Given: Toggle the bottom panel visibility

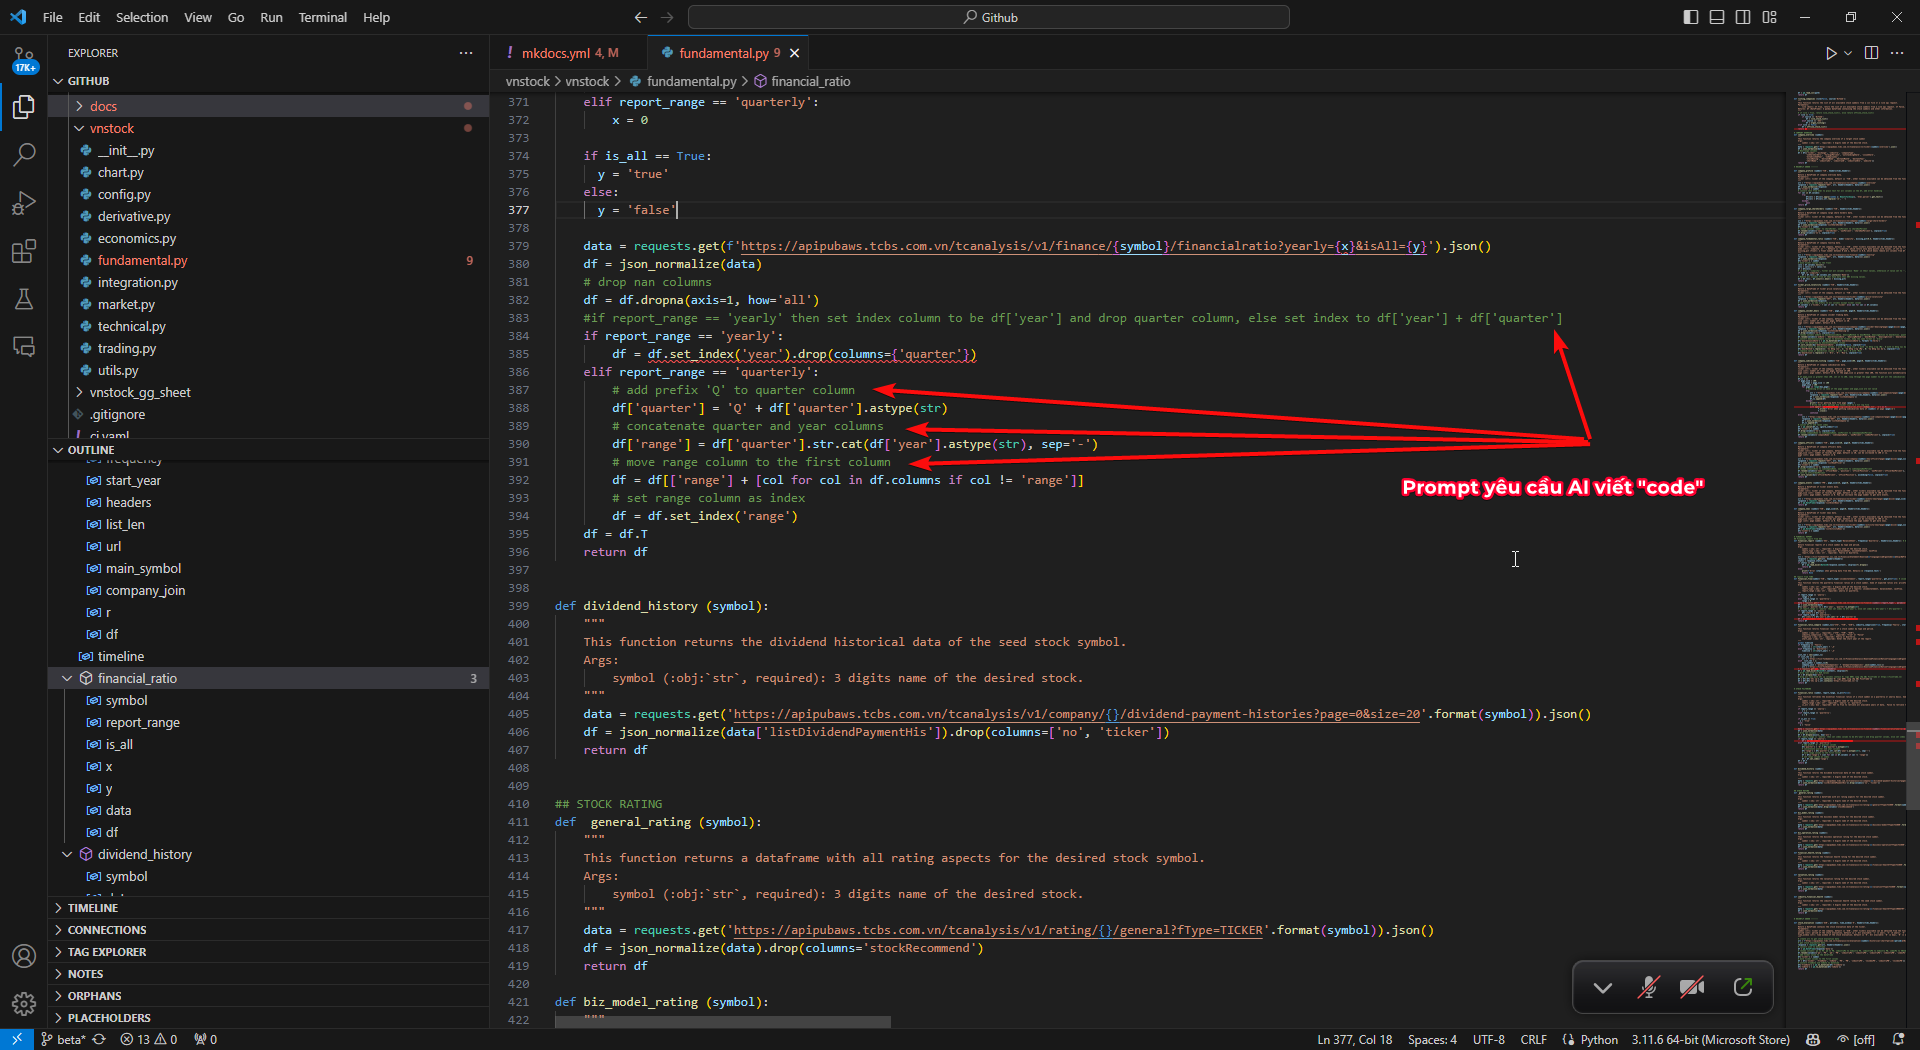Looking at the screenshot, I should [x=1717, y=17].
